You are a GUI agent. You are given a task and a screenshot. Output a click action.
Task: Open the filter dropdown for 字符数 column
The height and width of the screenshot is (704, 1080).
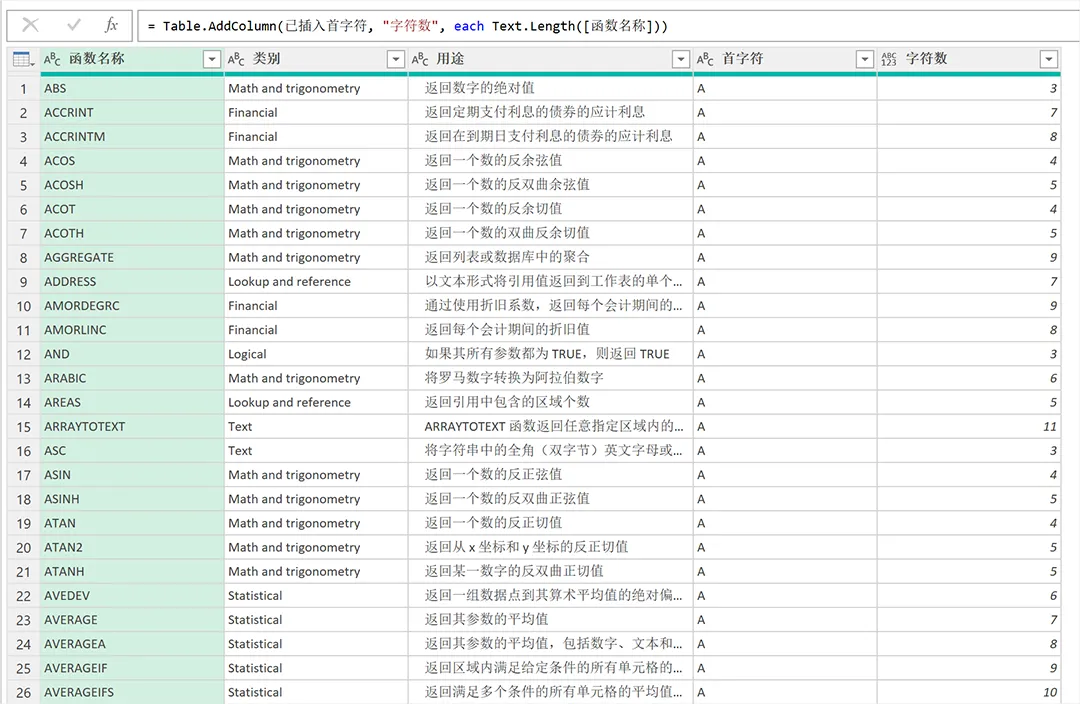1049,59
